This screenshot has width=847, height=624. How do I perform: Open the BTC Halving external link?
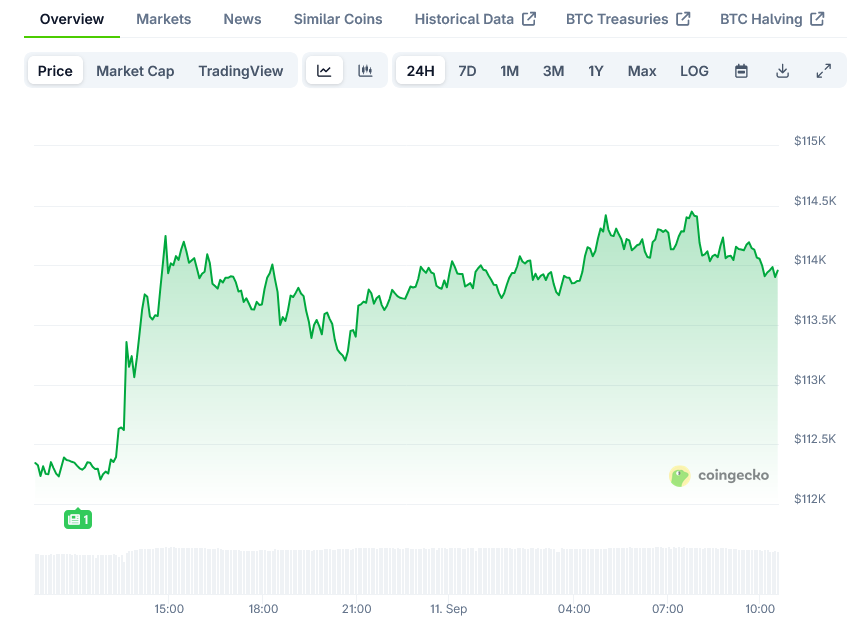[x=772, y=19]
